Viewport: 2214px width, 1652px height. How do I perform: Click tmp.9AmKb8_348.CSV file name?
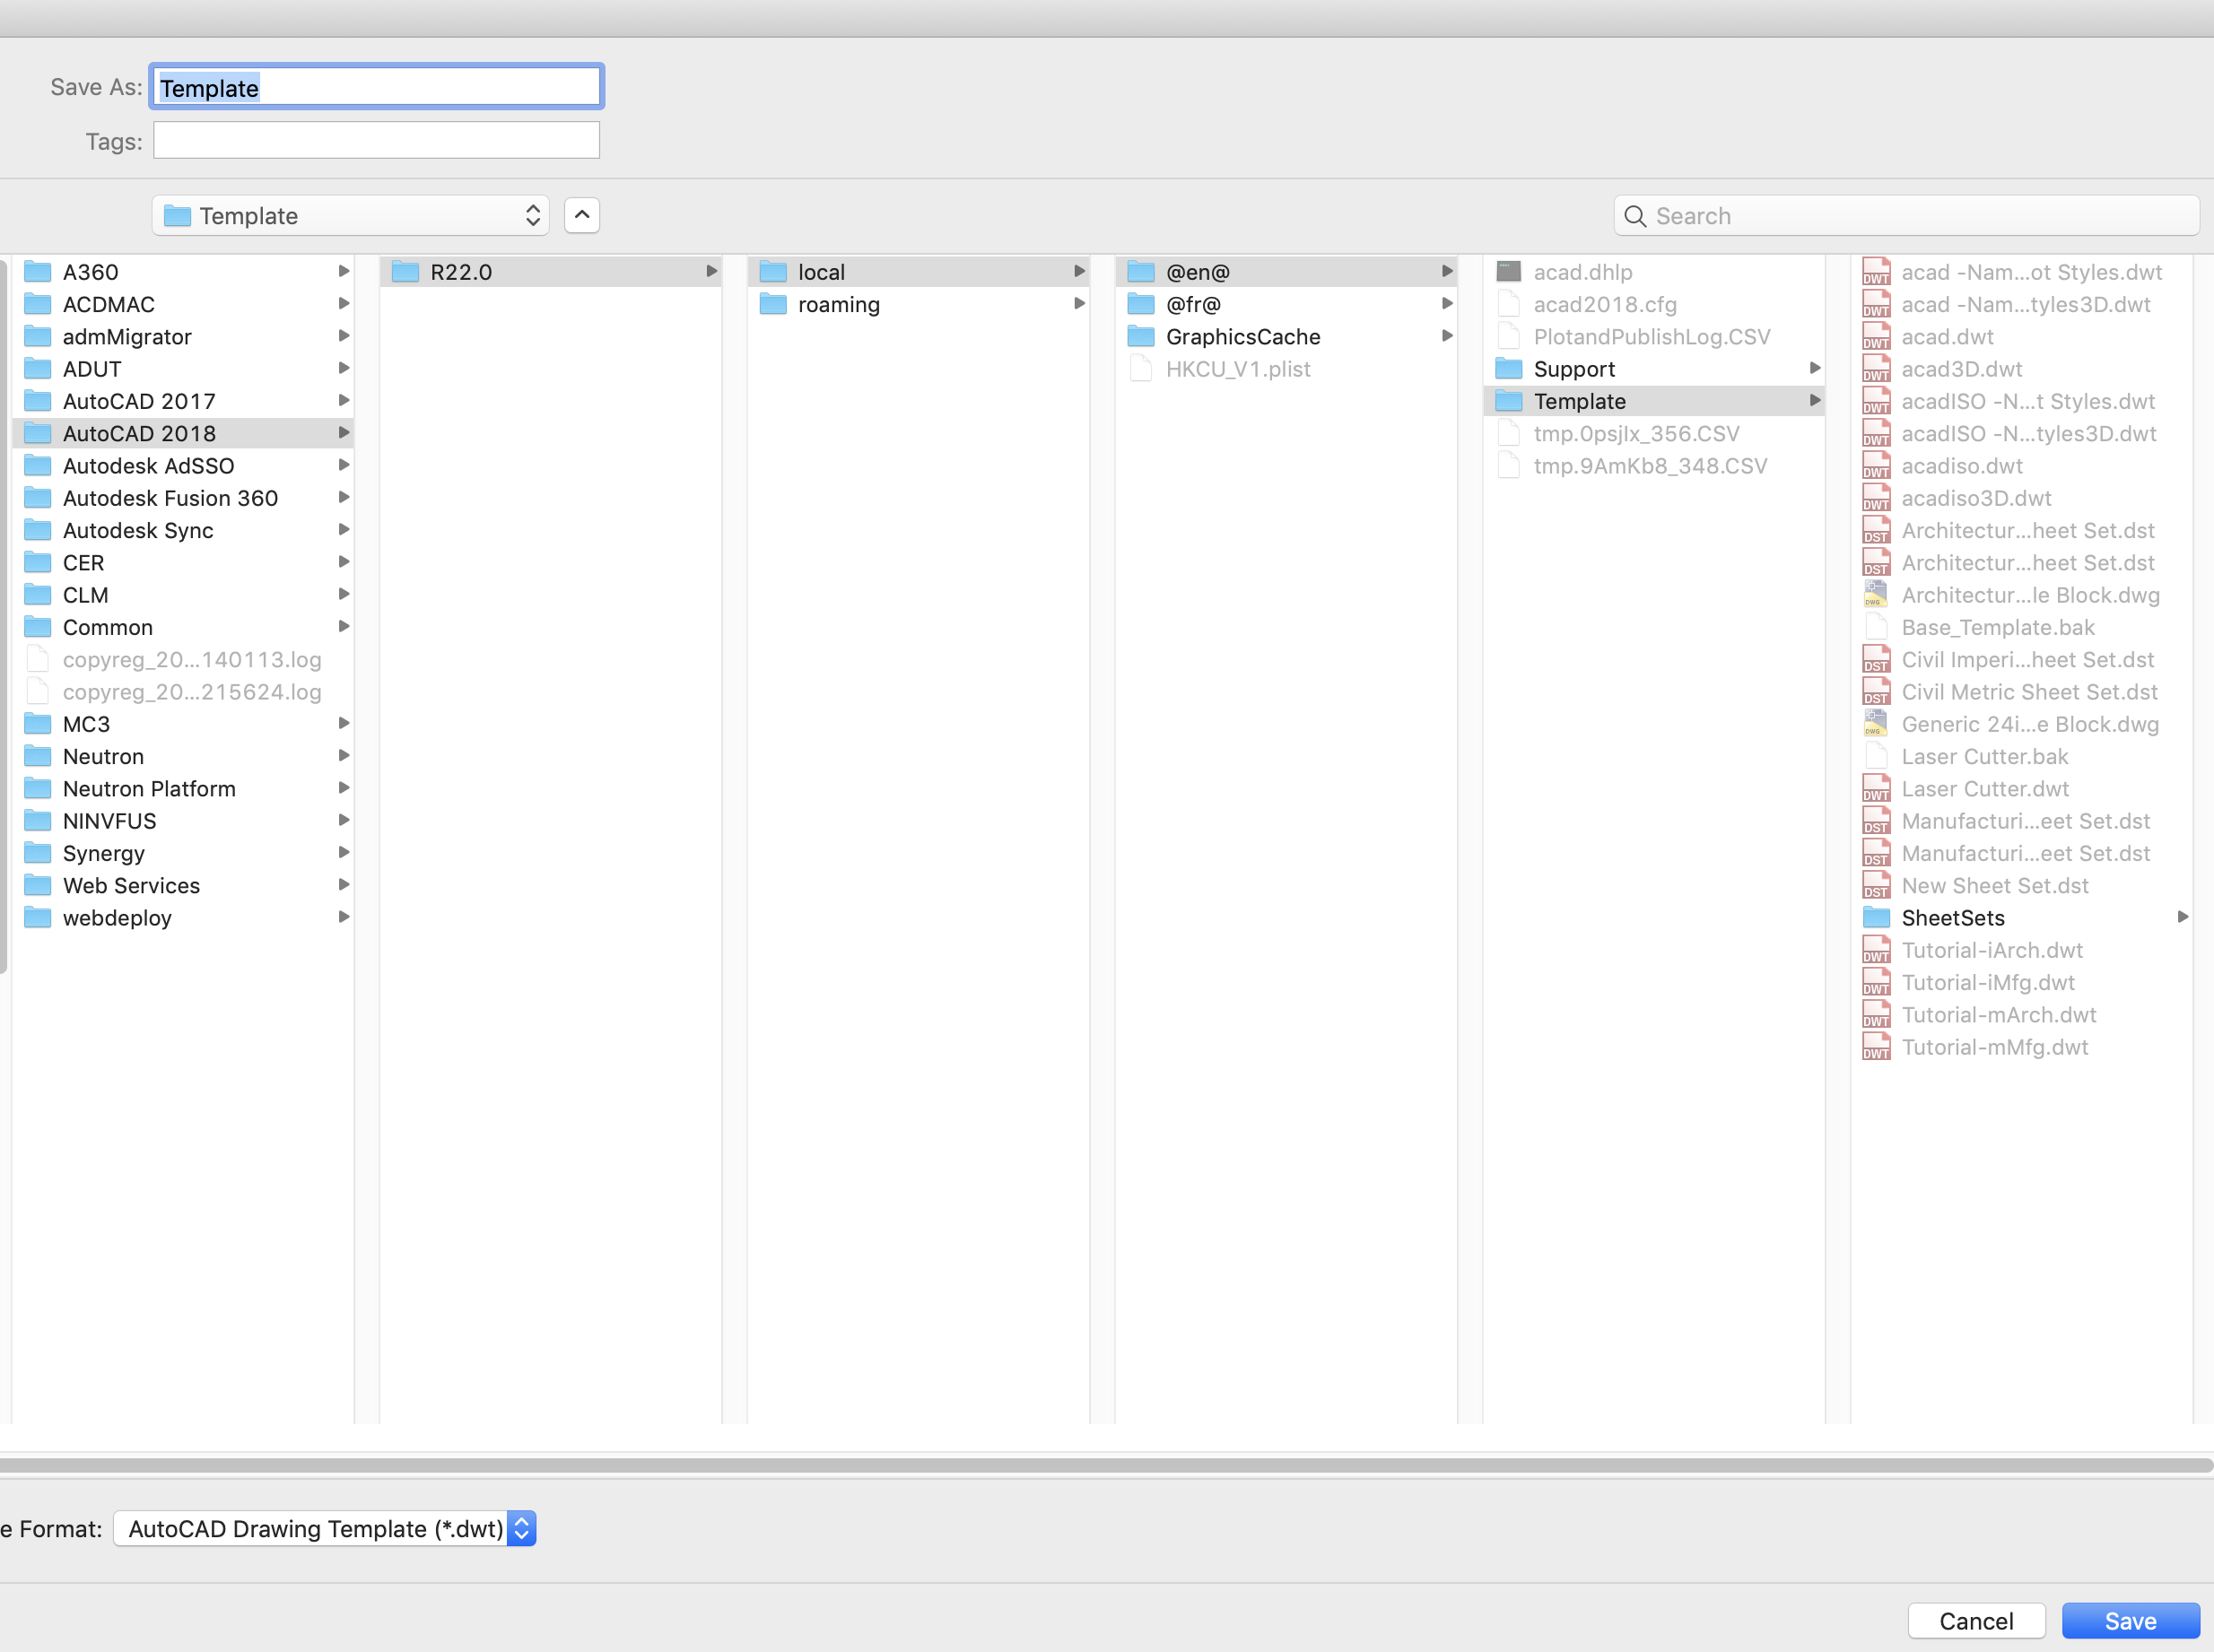click(1650, 466)
